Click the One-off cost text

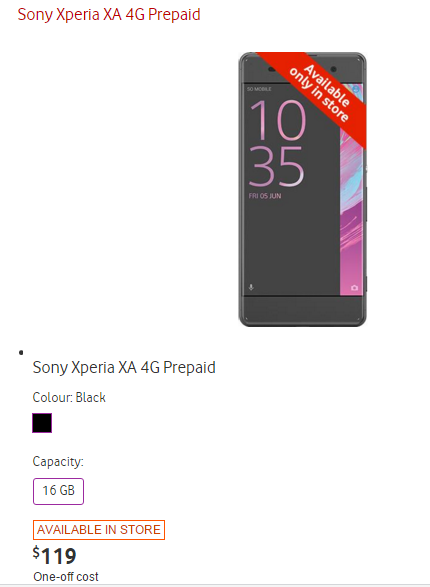coord(66,577)
